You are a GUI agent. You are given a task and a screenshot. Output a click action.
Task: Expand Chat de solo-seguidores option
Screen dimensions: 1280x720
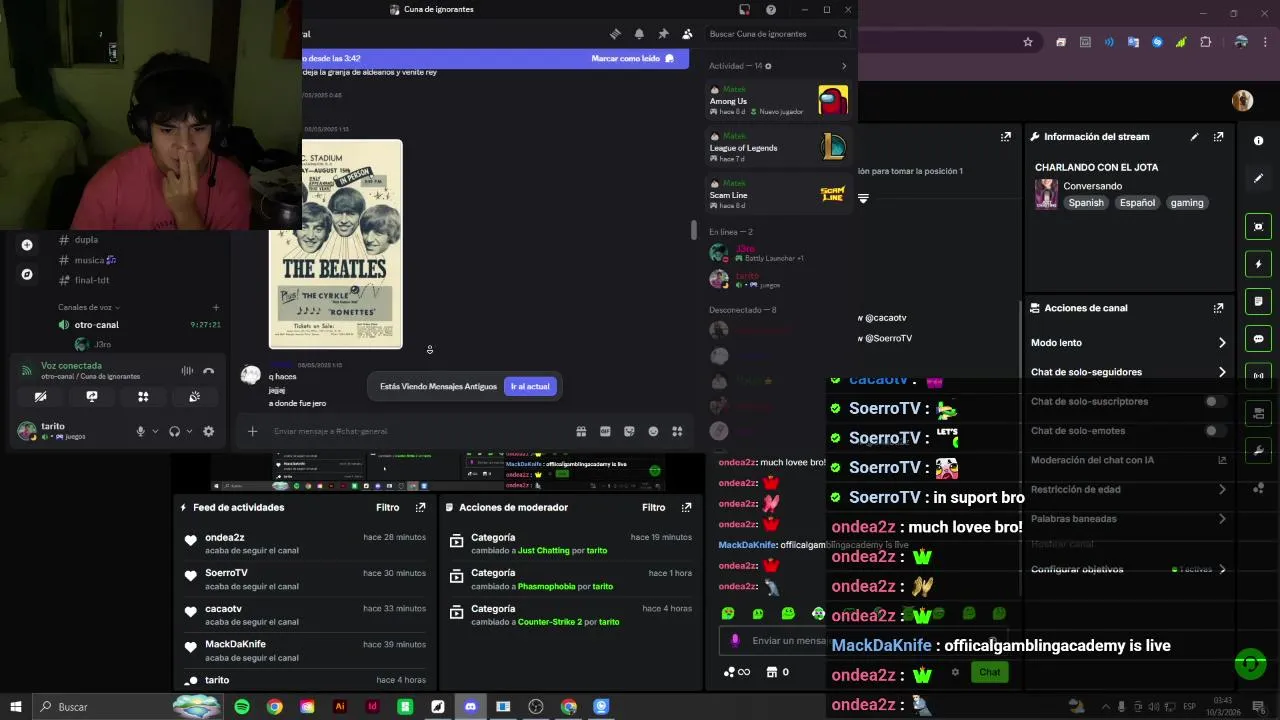pos(1128,372)
